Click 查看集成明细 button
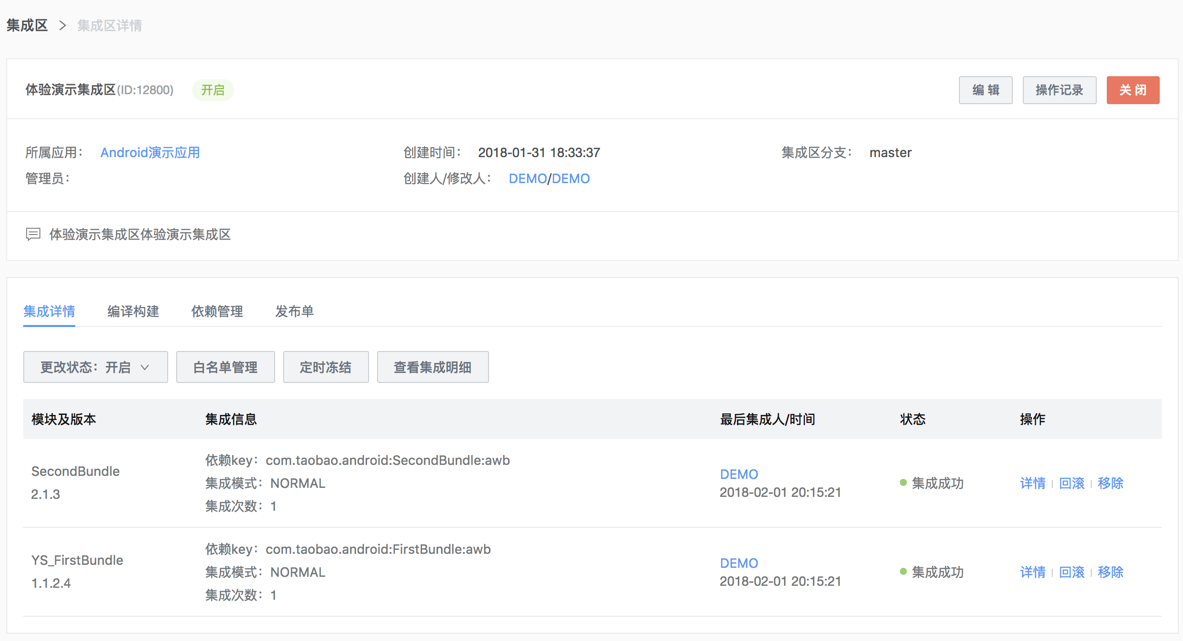Viewport: 1183px width, 641px height. 433,367
